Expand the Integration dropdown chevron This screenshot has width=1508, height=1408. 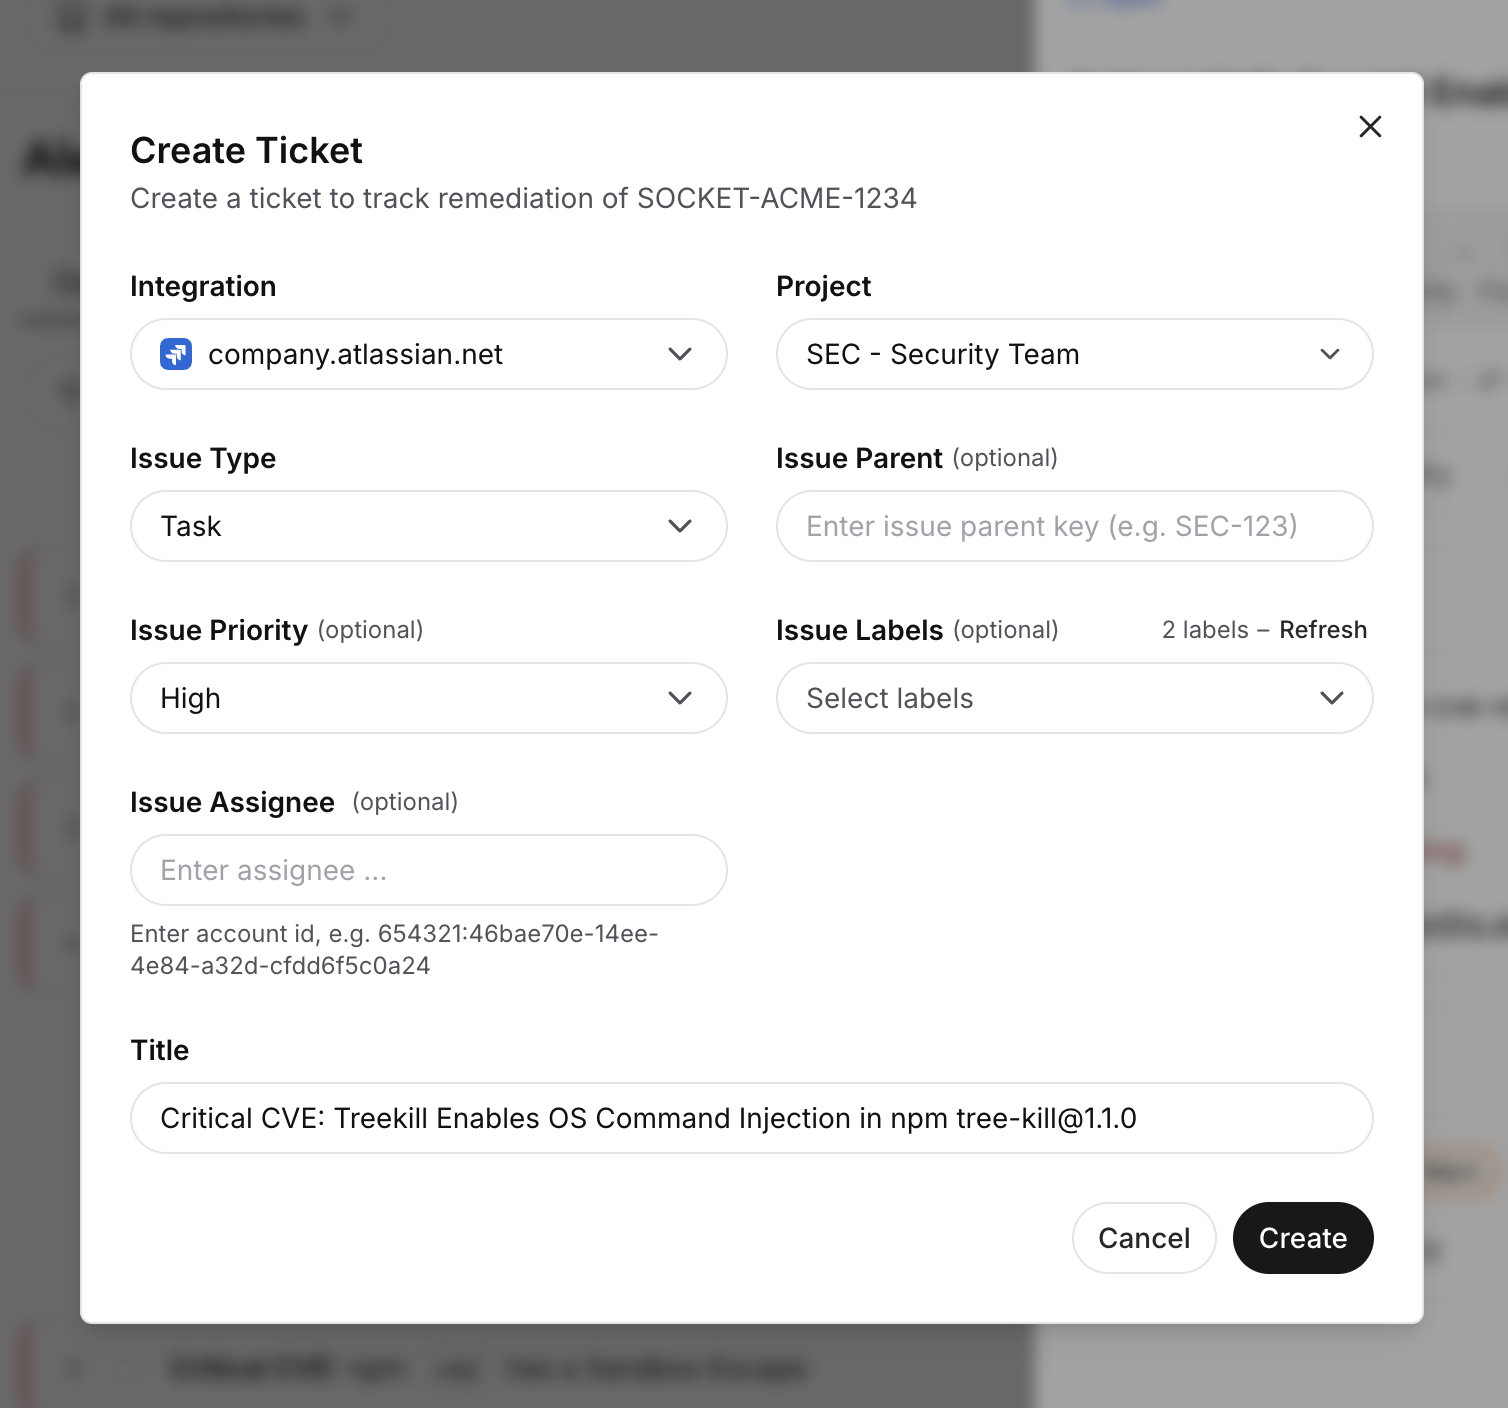coord(680,354)
